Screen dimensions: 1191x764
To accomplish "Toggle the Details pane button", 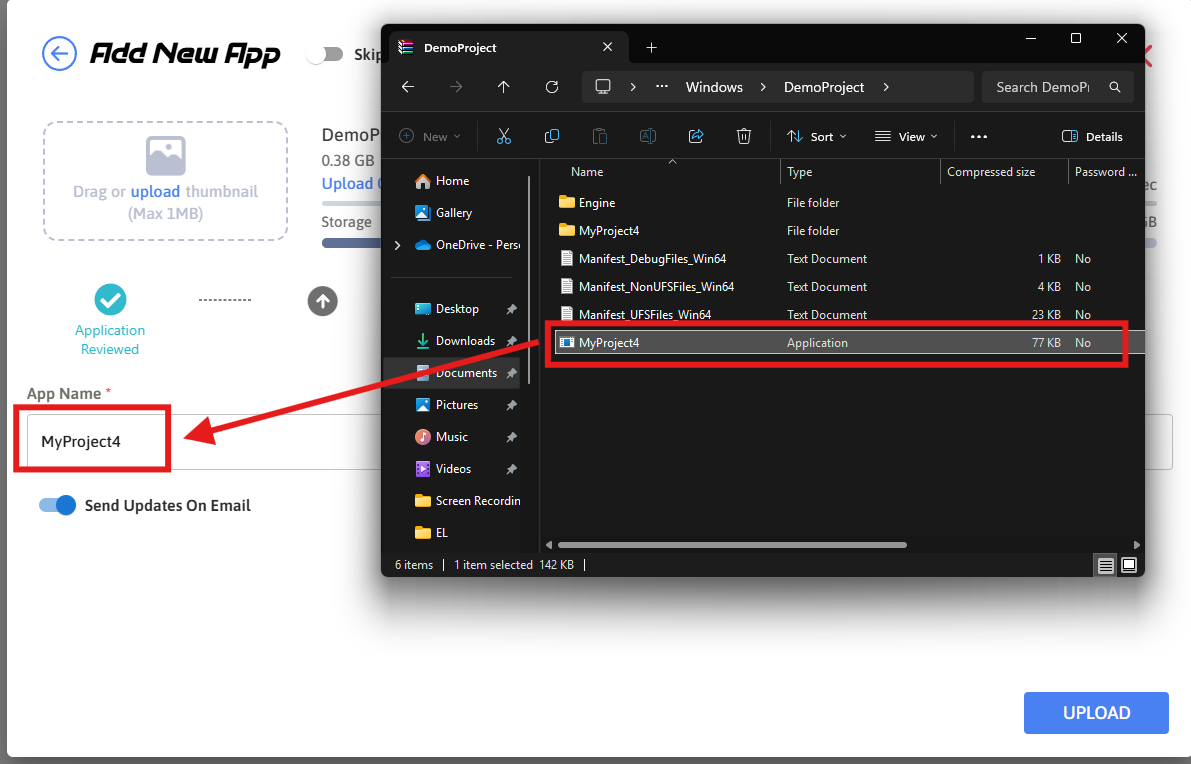I will pyautogui.click(x=1092, y=136).
